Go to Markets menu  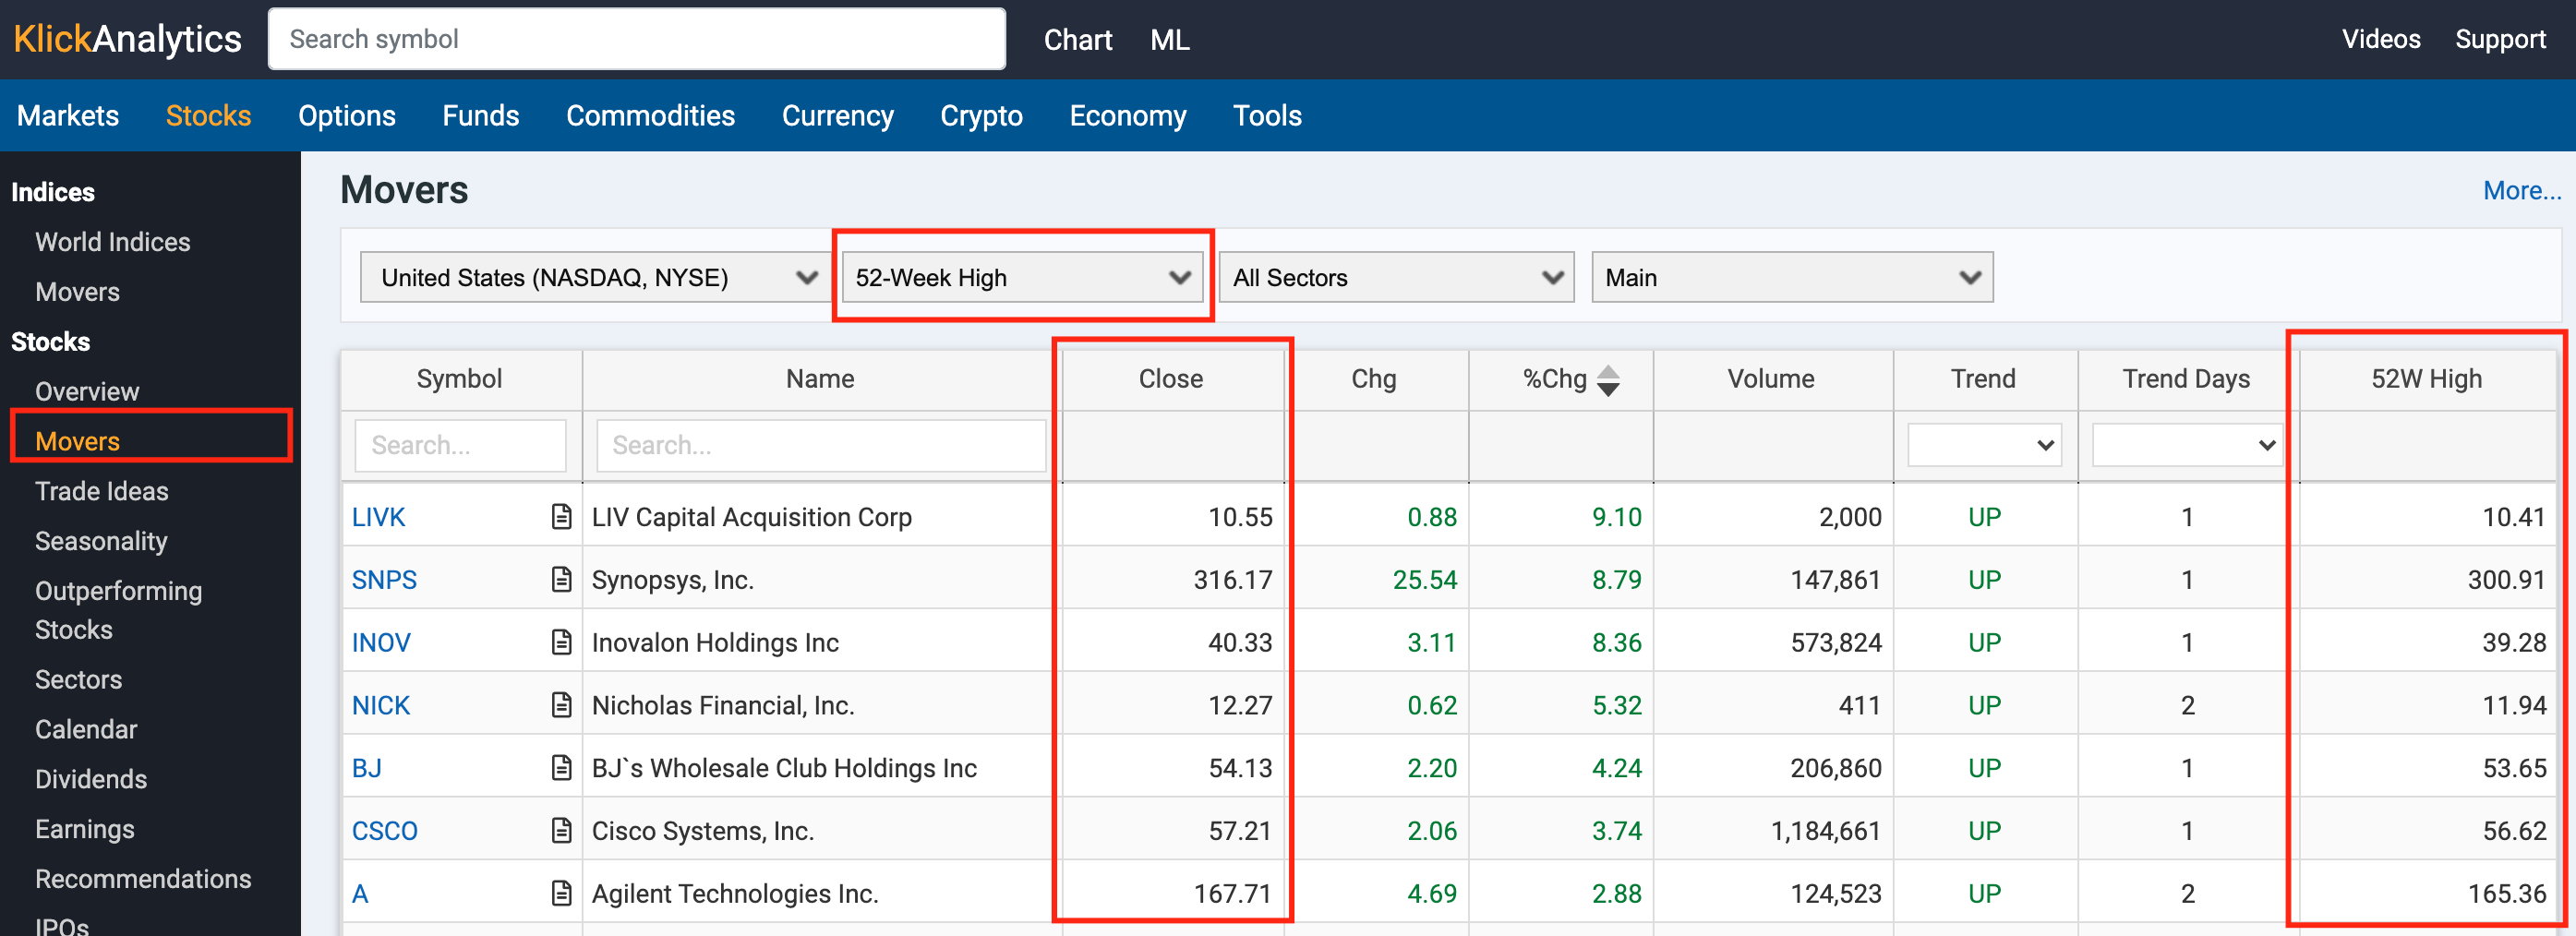coord(68,116)
